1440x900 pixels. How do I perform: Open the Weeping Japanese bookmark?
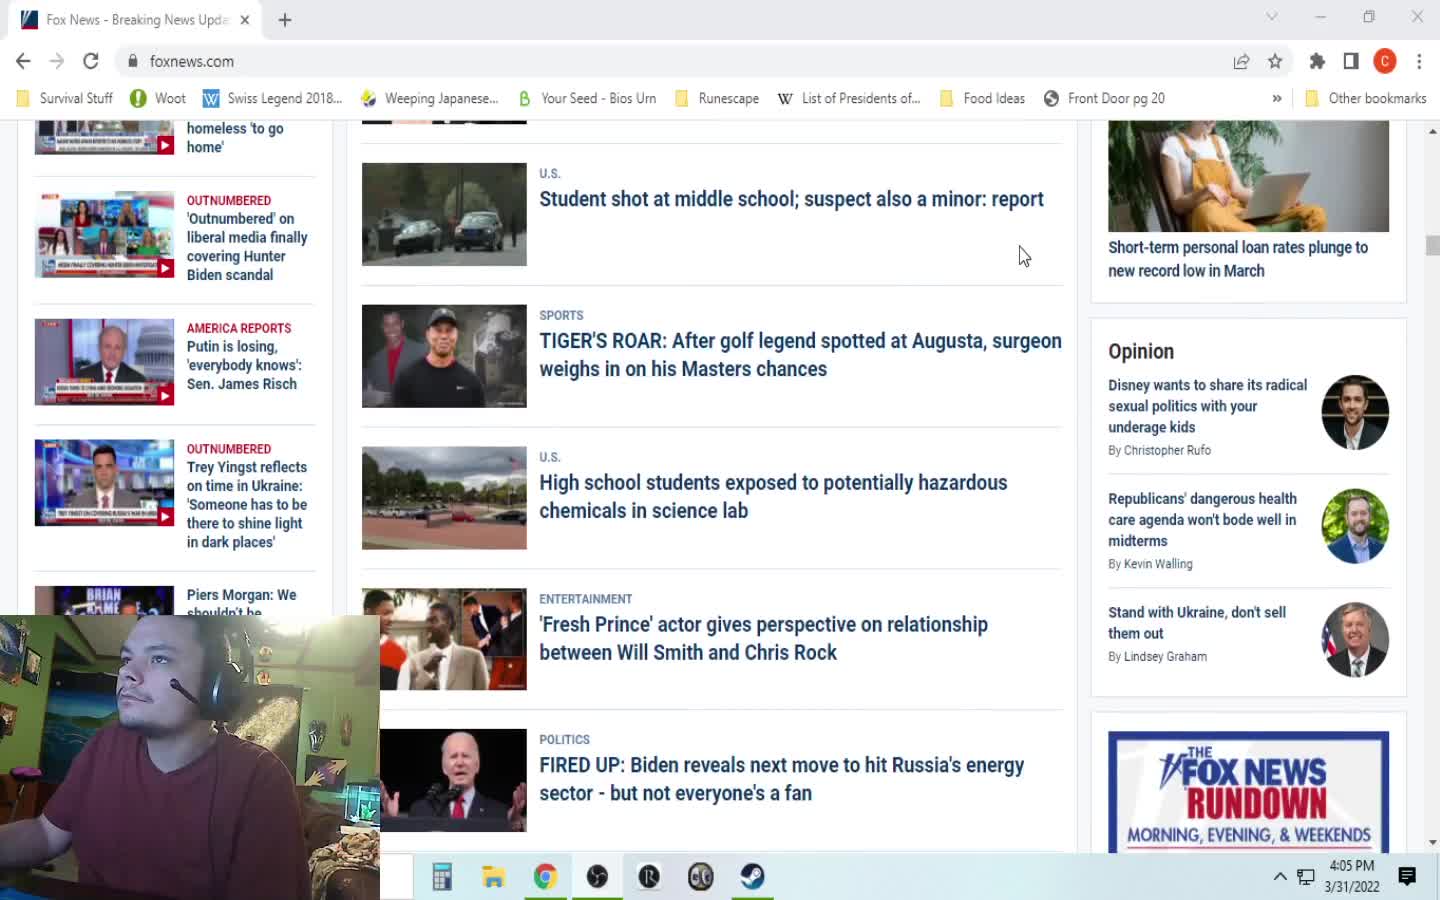(429, 98)
